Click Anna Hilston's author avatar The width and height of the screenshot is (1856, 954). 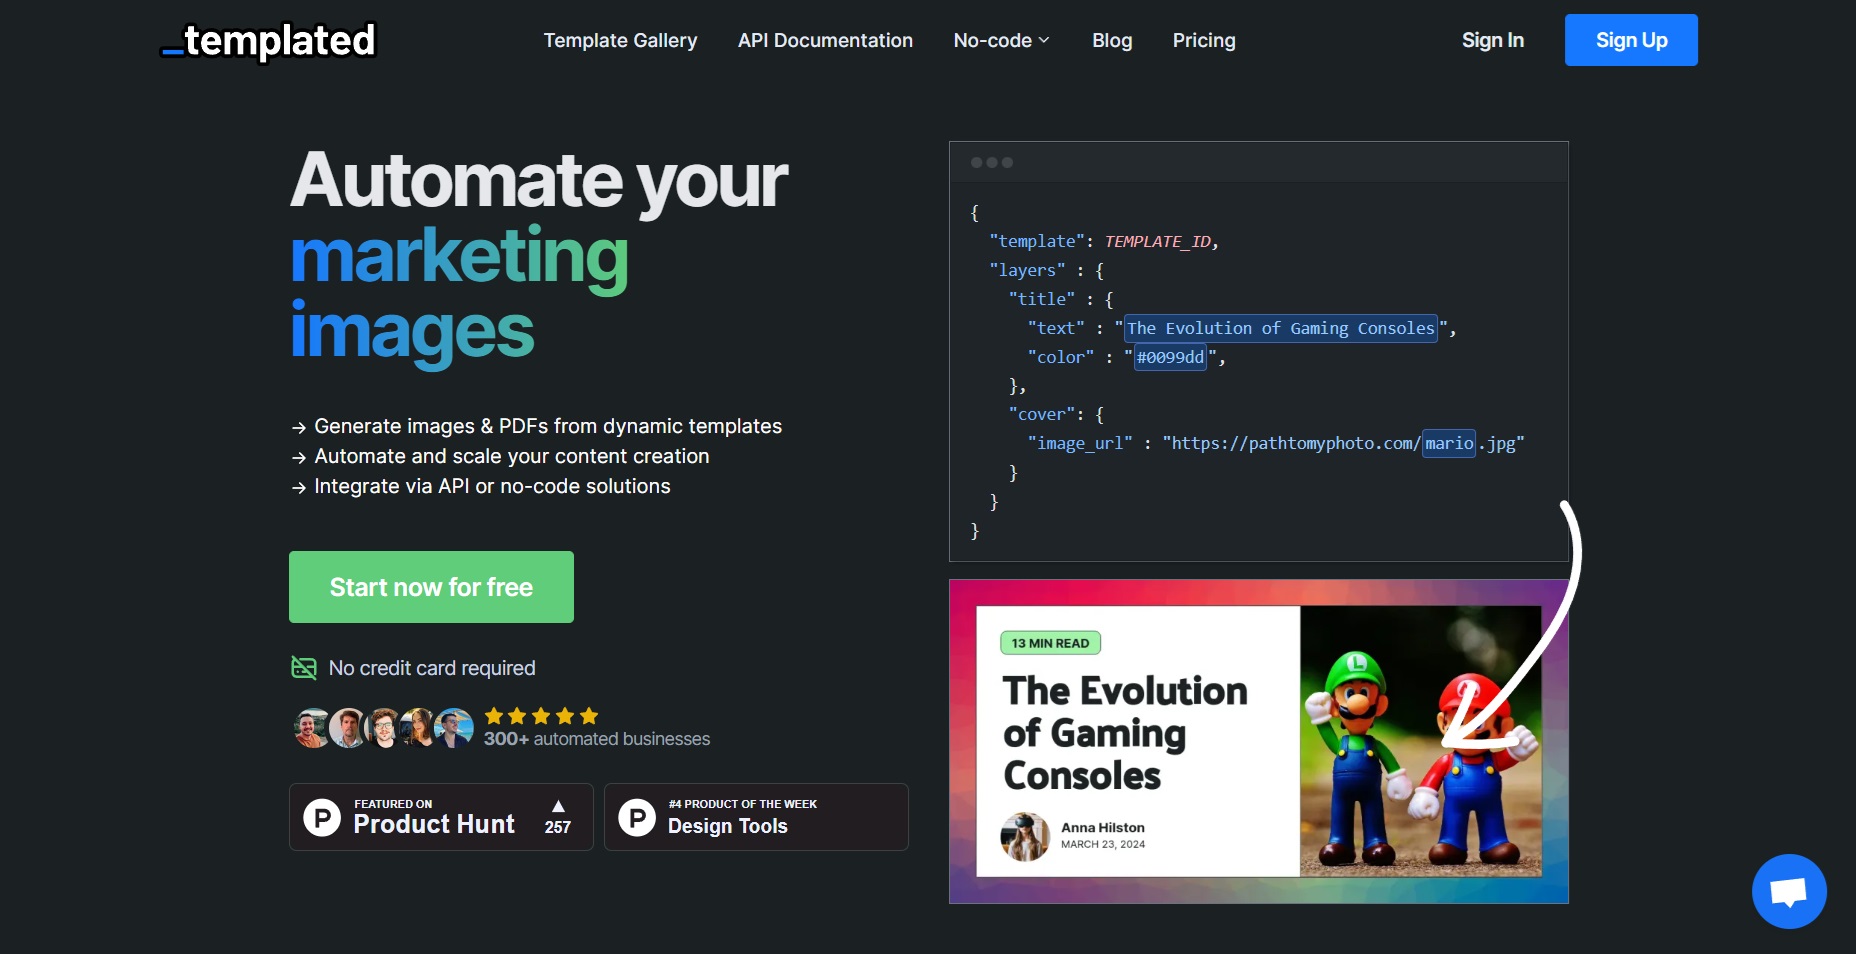click(x=1025, y=836)
